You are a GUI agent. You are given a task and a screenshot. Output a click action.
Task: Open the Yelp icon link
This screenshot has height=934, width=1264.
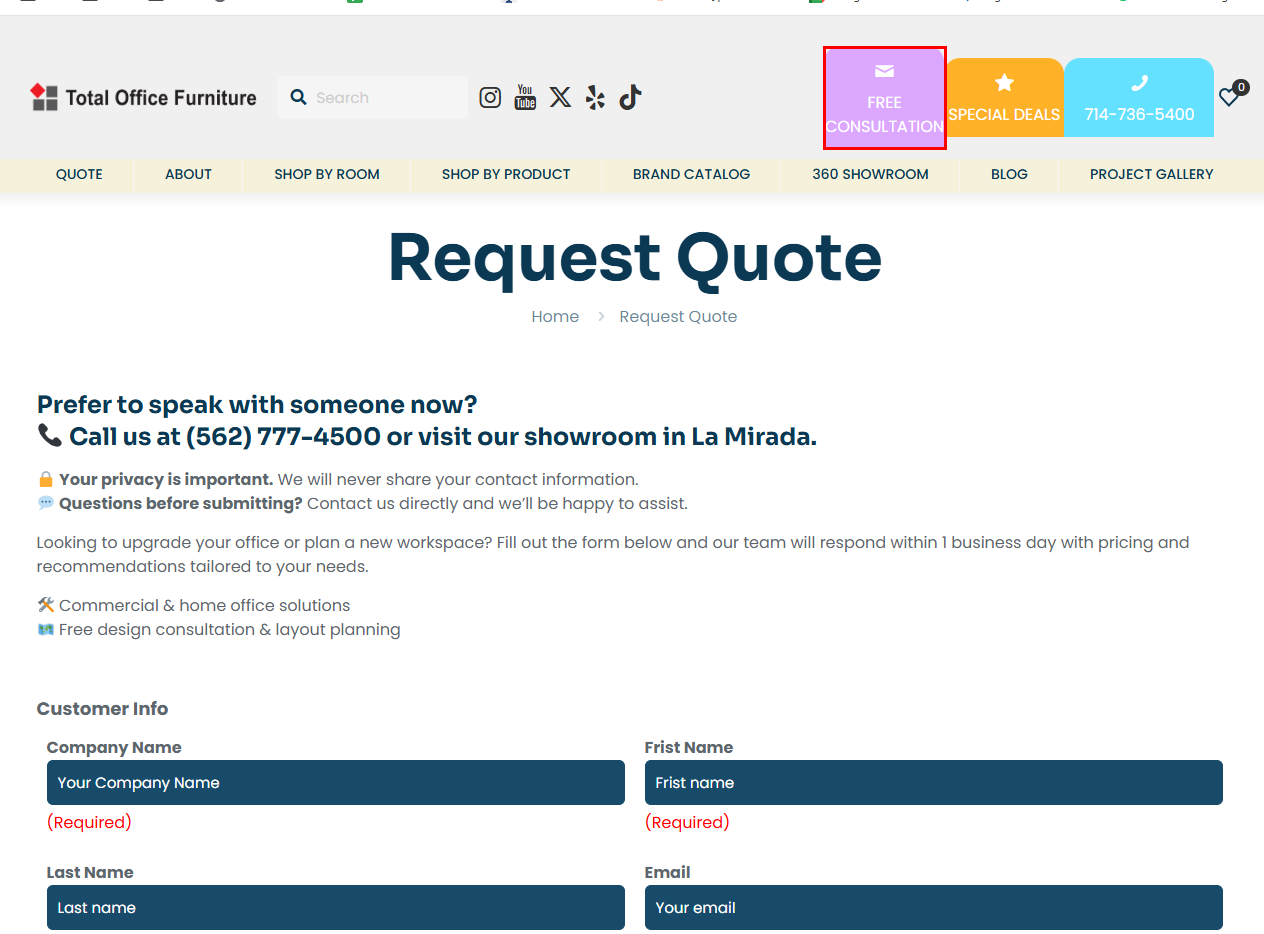596,97
